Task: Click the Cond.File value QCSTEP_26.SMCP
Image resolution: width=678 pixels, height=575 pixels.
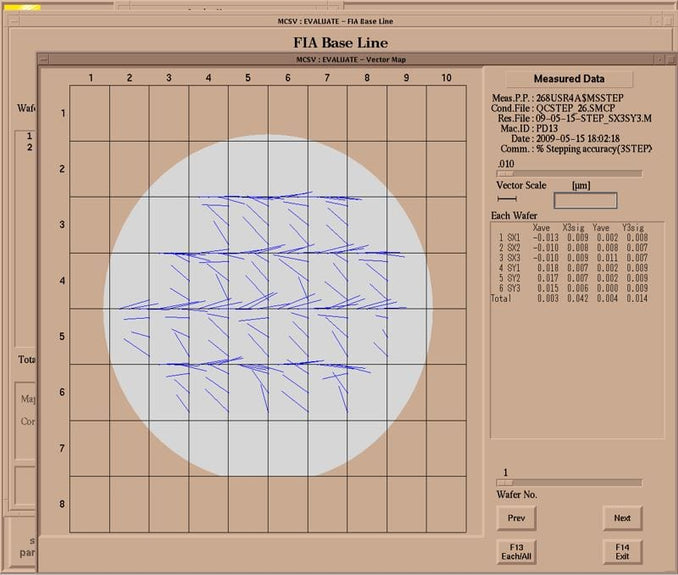Action: coord(576,108)
